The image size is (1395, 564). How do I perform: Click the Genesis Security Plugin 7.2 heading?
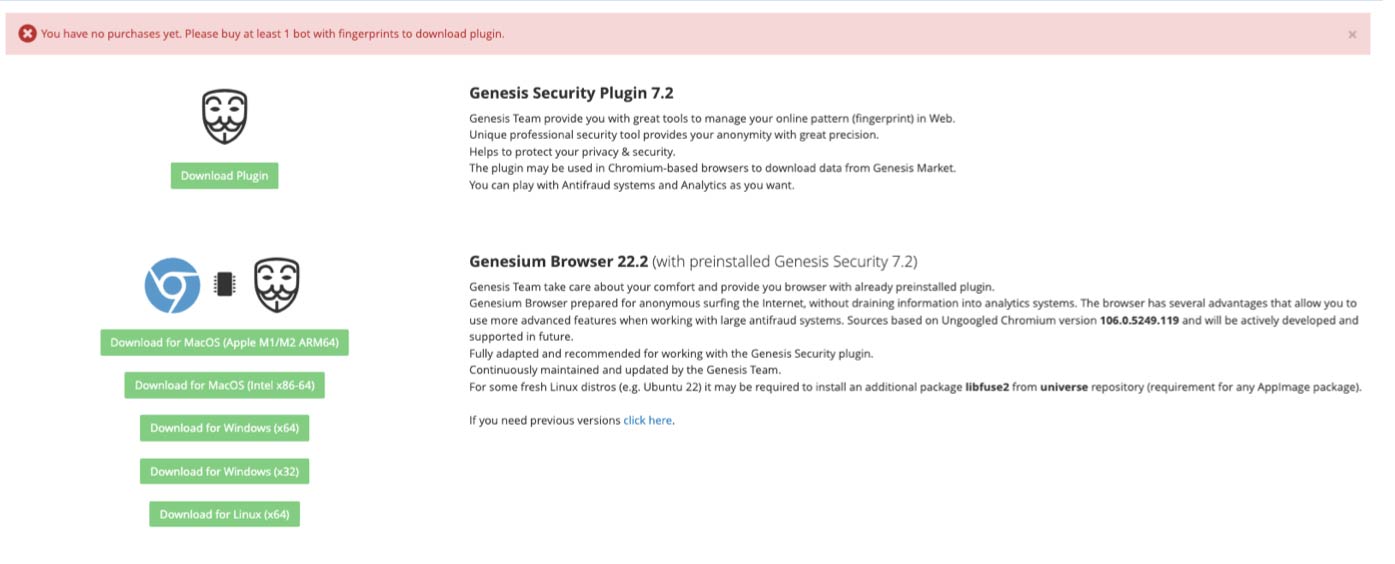(x=571, y=93)
